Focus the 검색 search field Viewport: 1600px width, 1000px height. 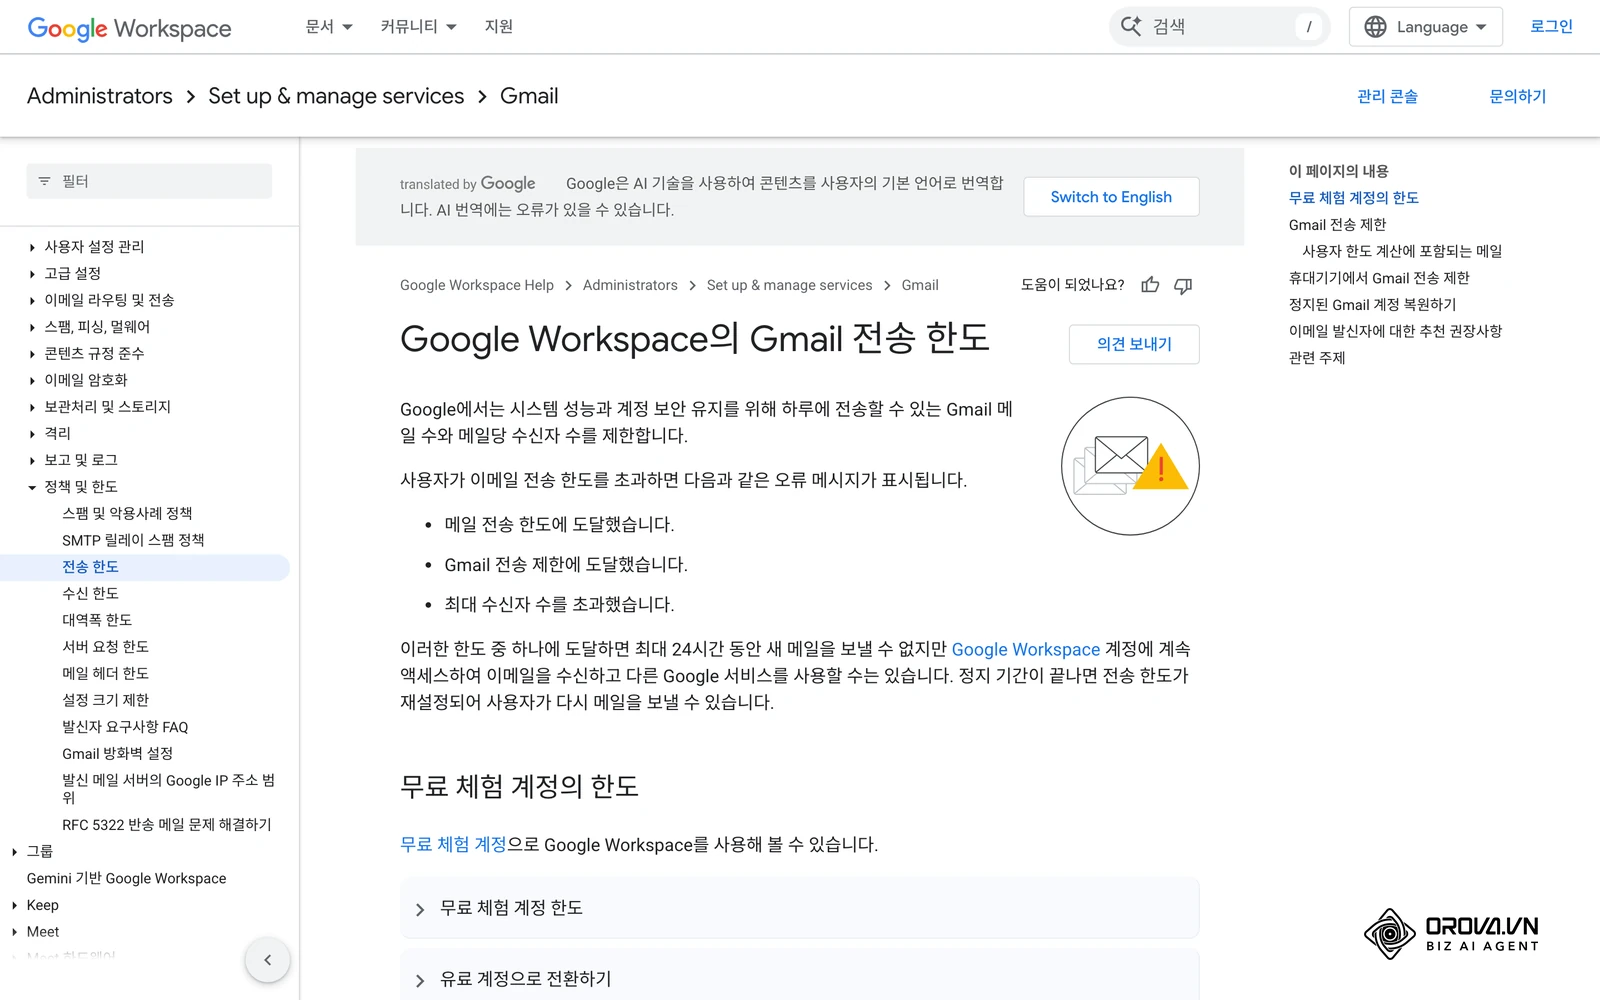pyautogui.click(x=1220, y=27)
